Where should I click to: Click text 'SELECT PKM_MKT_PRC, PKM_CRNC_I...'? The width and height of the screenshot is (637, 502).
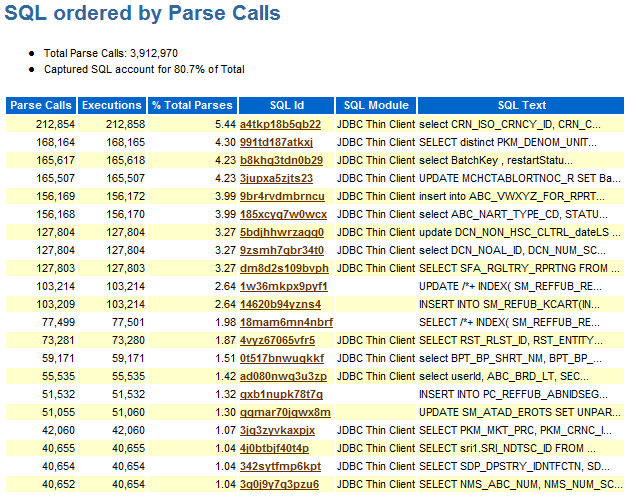[516, 431]
